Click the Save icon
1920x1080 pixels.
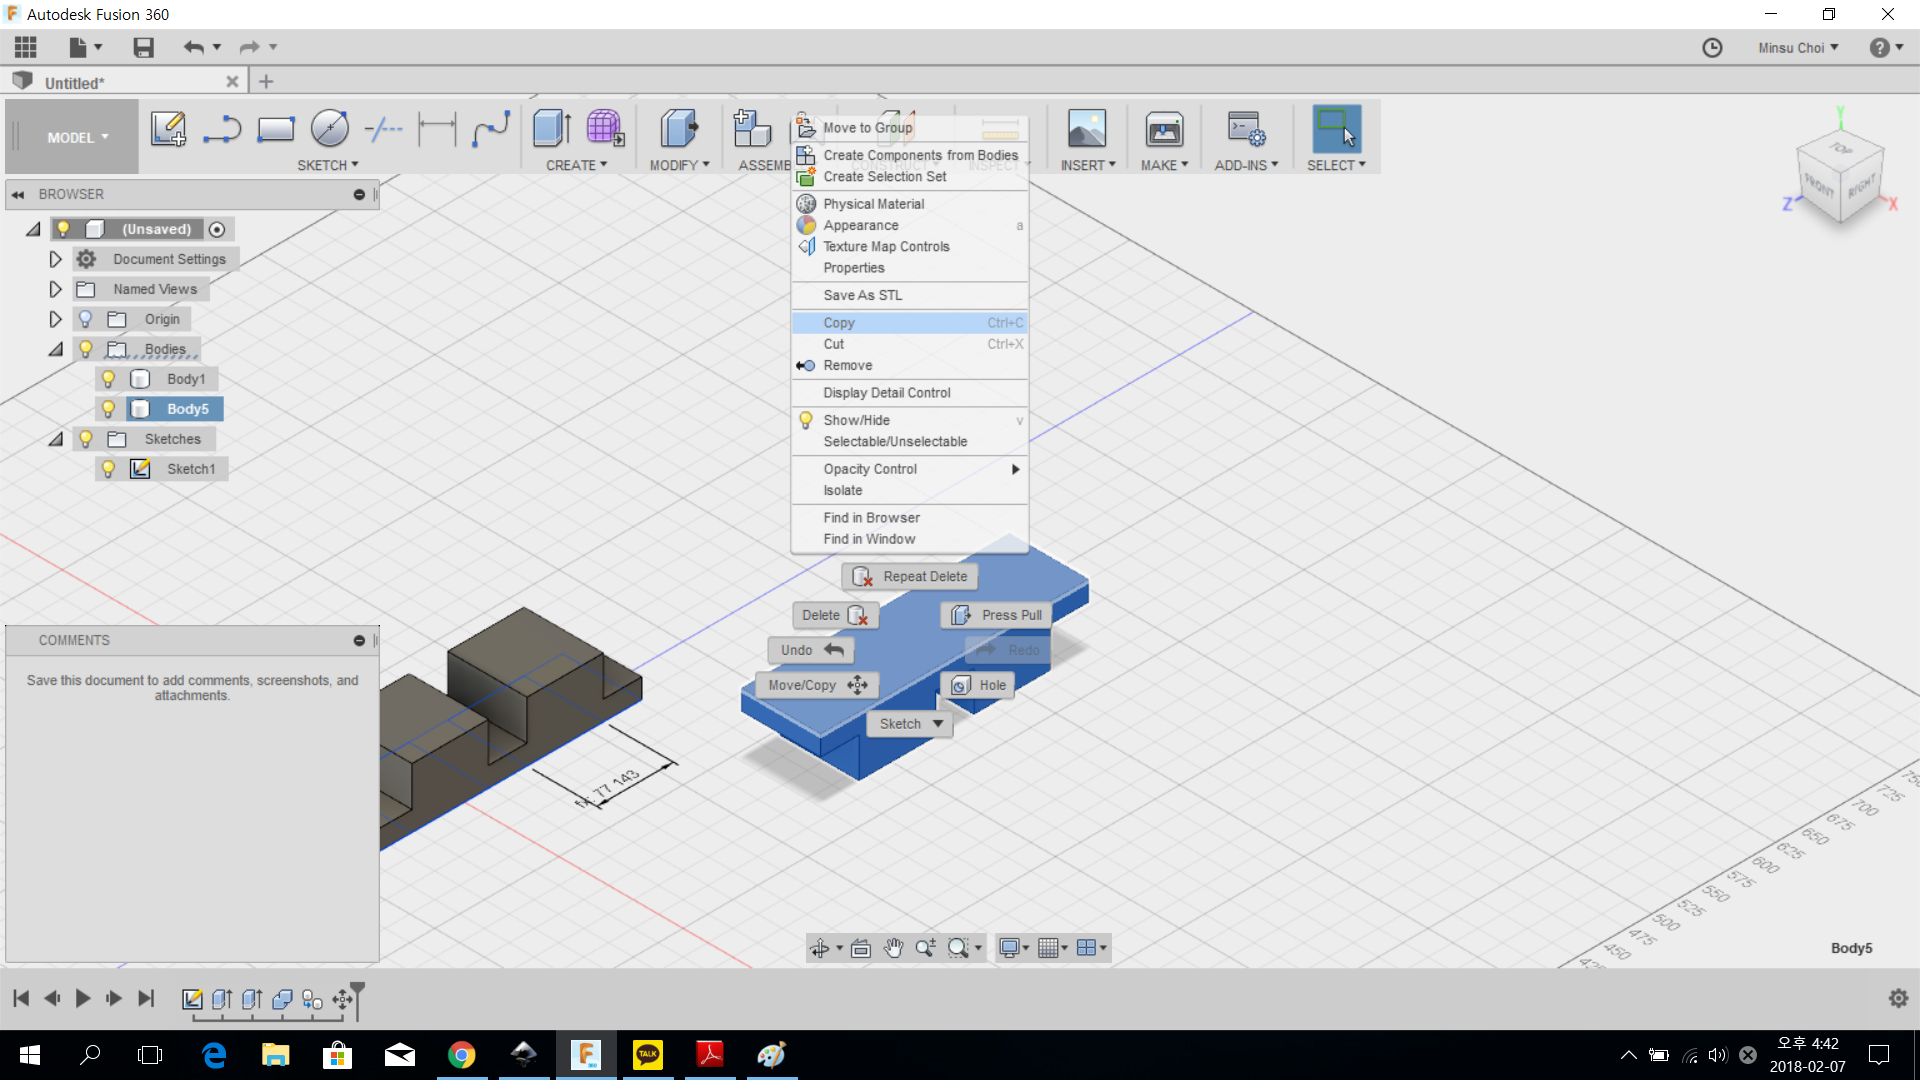click(x=143, y=47)
